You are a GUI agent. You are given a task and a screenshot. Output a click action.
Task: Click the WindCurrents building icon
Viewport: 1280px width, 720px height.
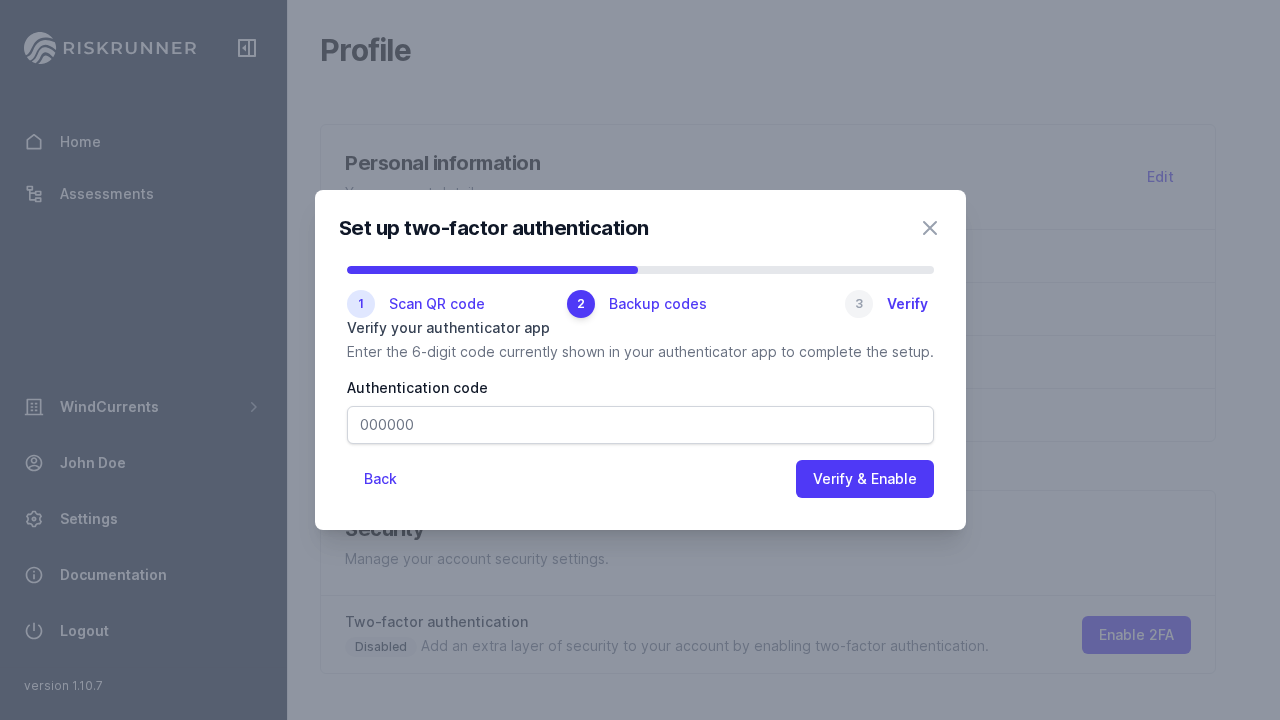34,407
